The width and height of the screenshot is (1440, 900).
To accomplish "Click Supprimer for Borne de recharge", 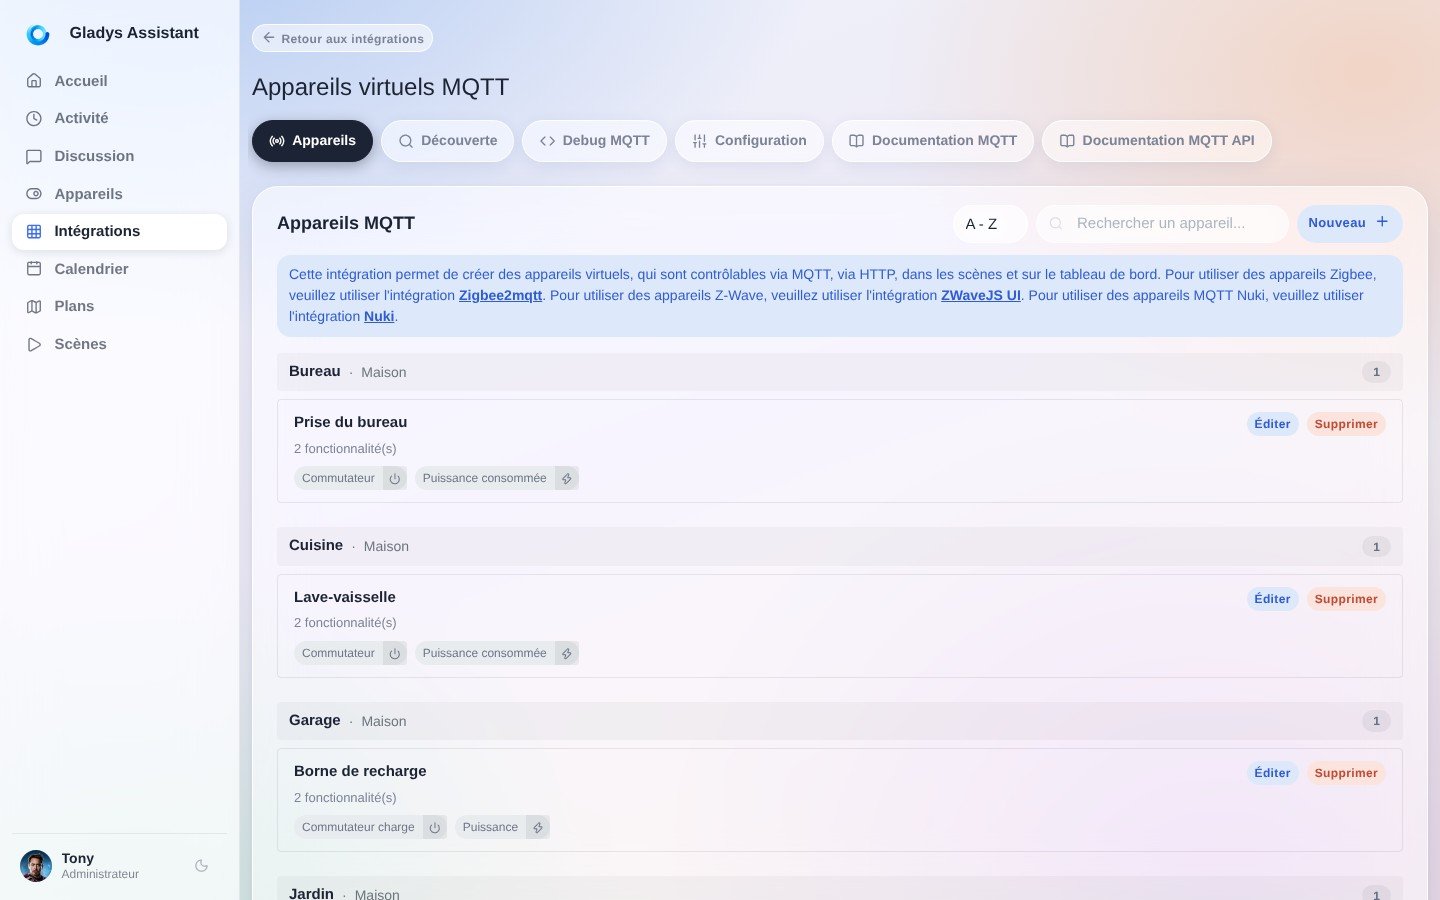I will (x=1346, y=773).
